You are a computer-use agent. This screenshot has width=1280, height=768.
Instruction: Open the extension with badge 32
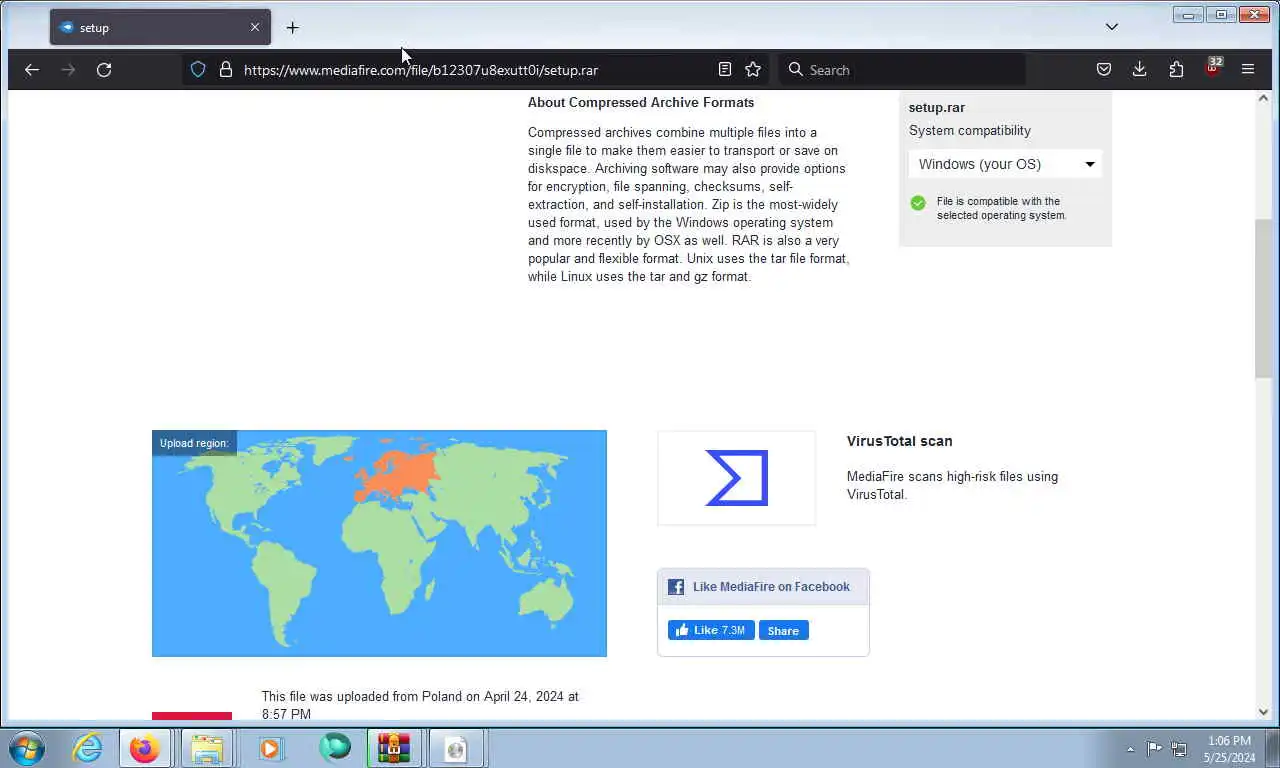coord(1213,68)
